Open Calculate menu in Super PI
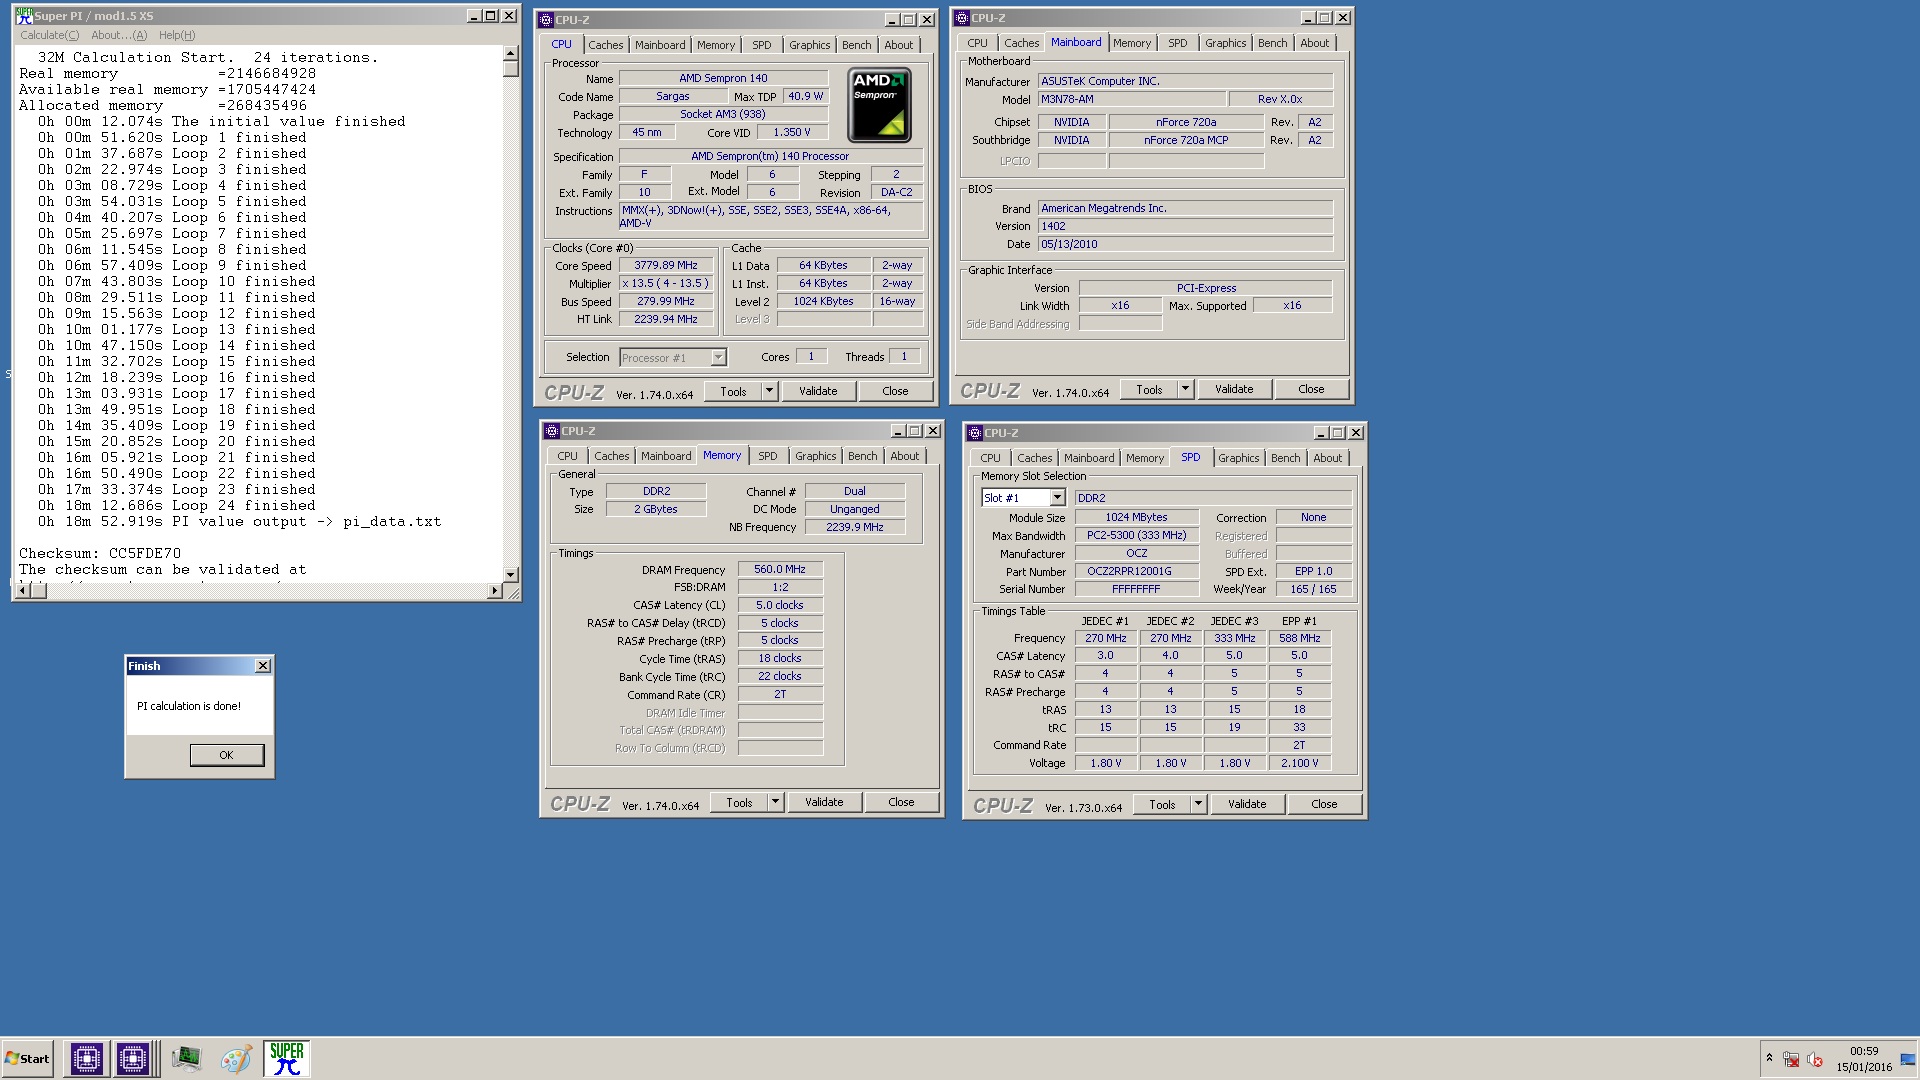This screenshot has width=1920, height=1080. [x=49, y=35]
